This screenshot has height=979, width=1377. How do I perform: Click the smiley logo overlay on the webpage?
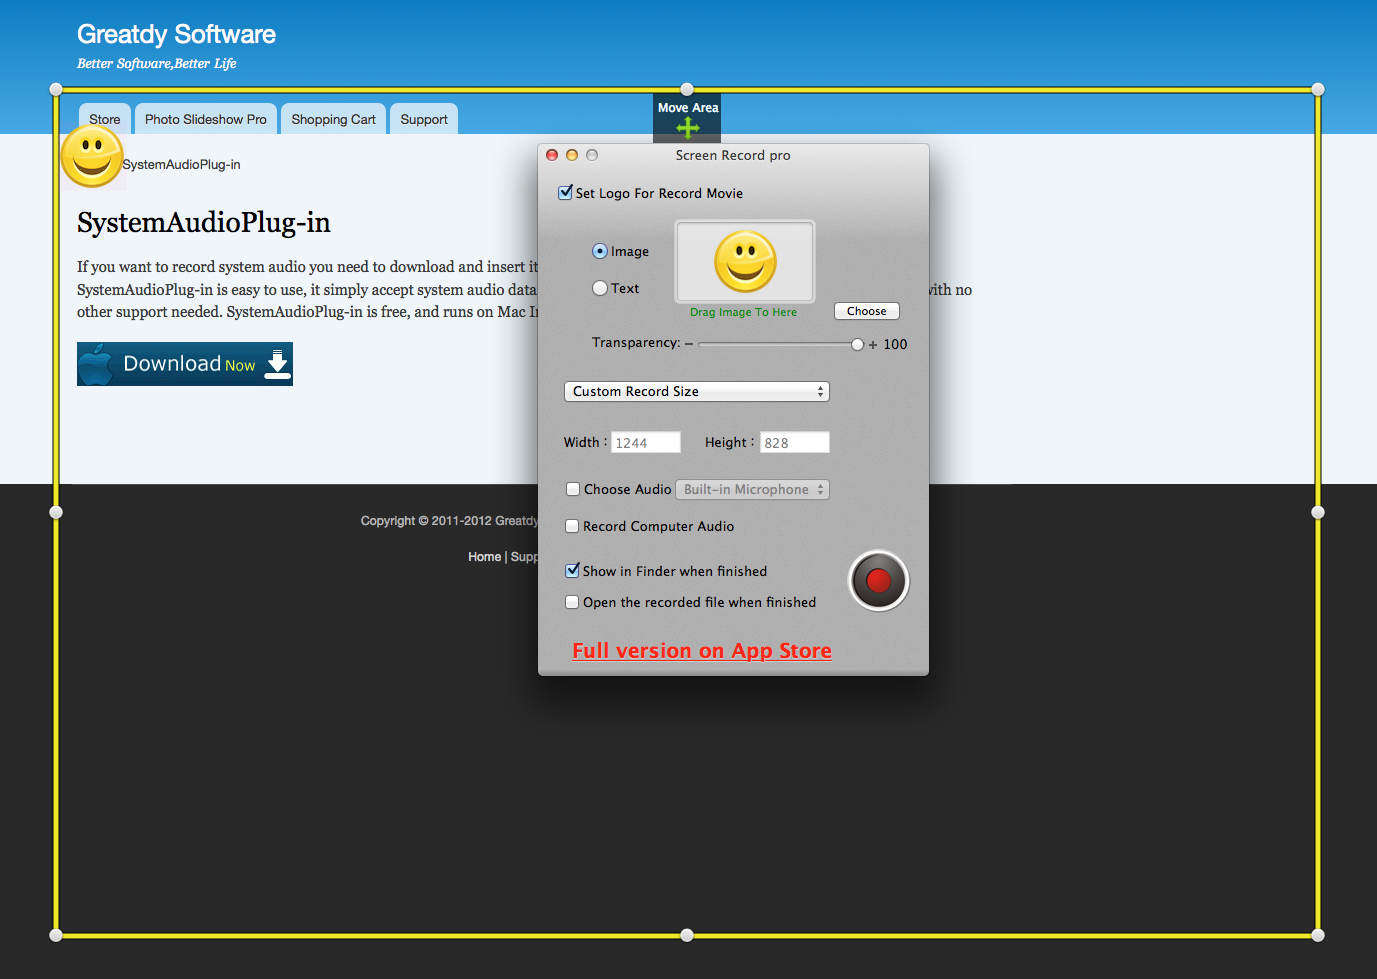coord(92,157)
